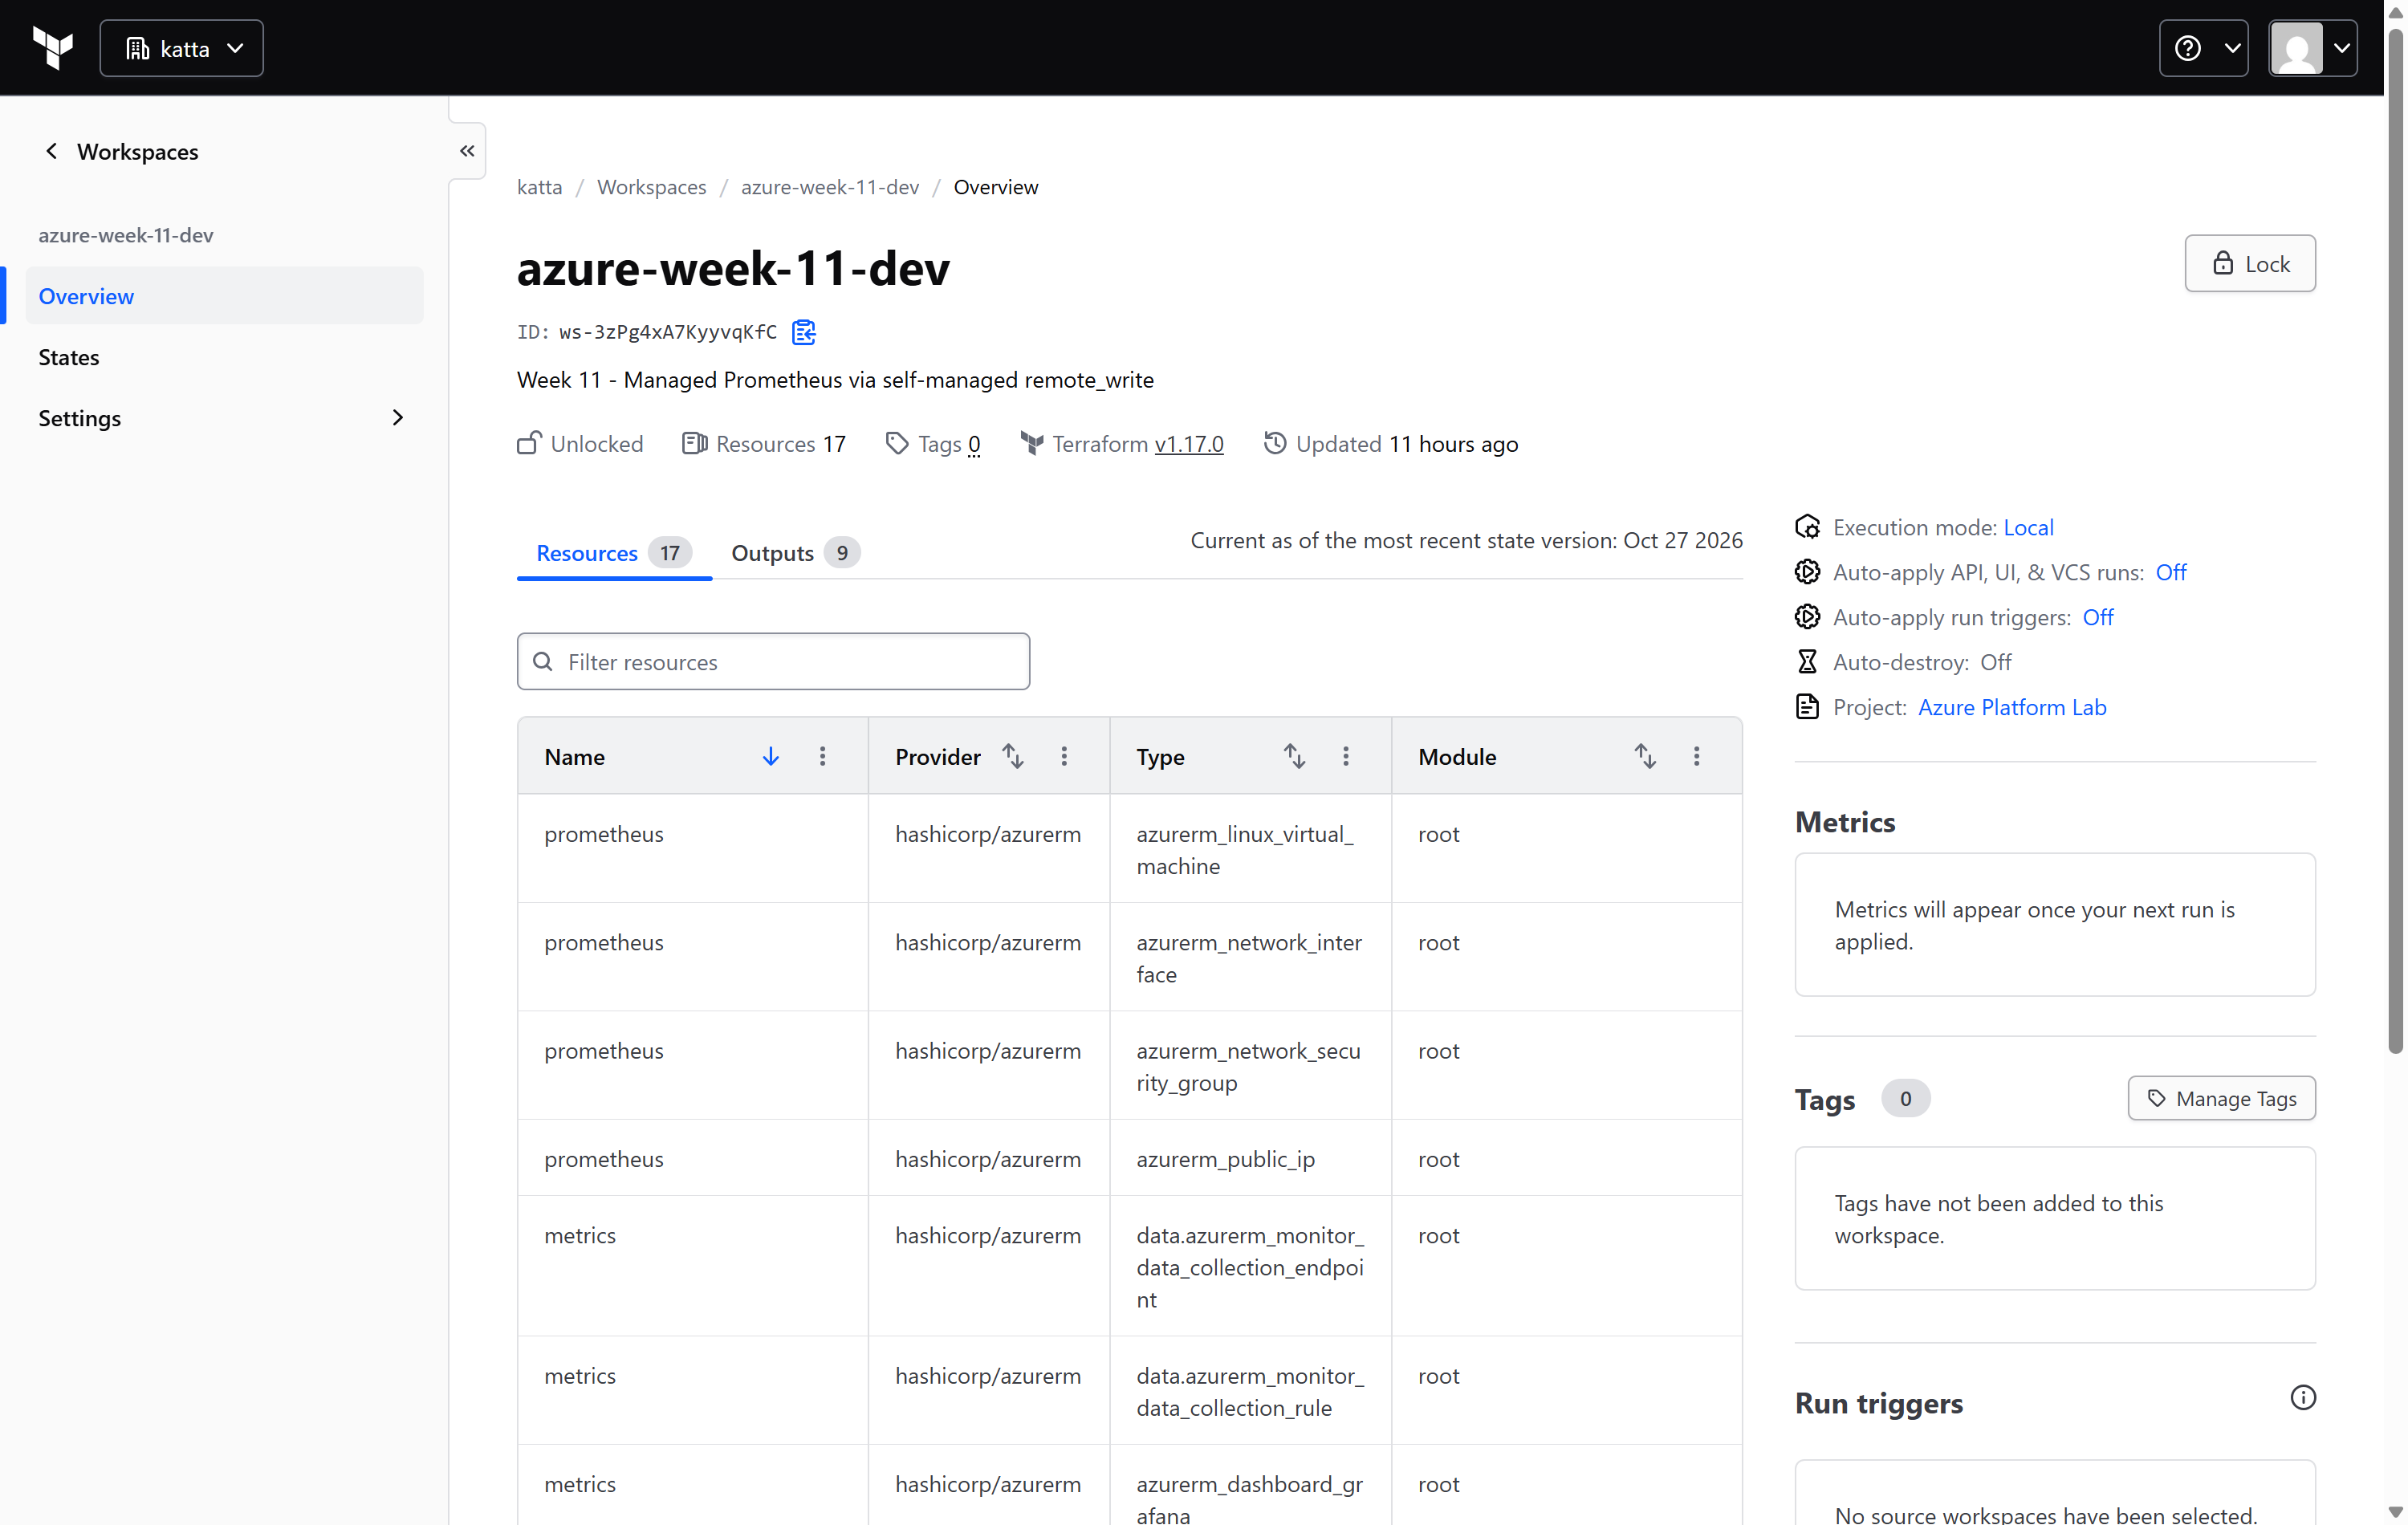
Task: Sort resources by Type column
Action: [x=1294, y=756]
